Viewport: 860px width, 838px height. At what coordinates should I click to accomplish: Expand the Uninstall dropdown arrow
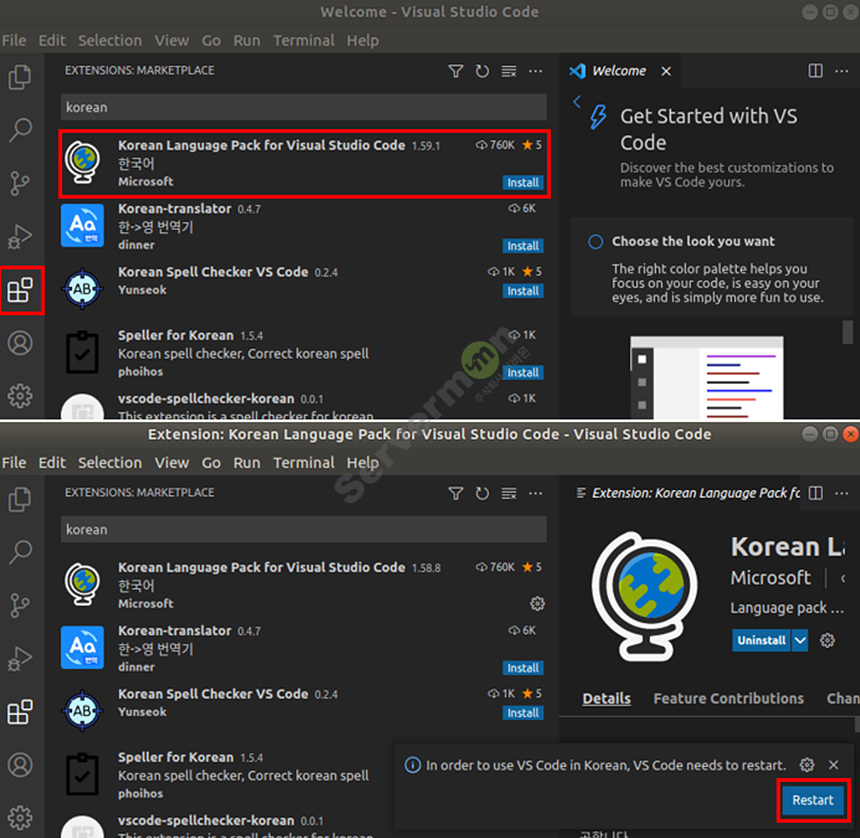(800, 640)
